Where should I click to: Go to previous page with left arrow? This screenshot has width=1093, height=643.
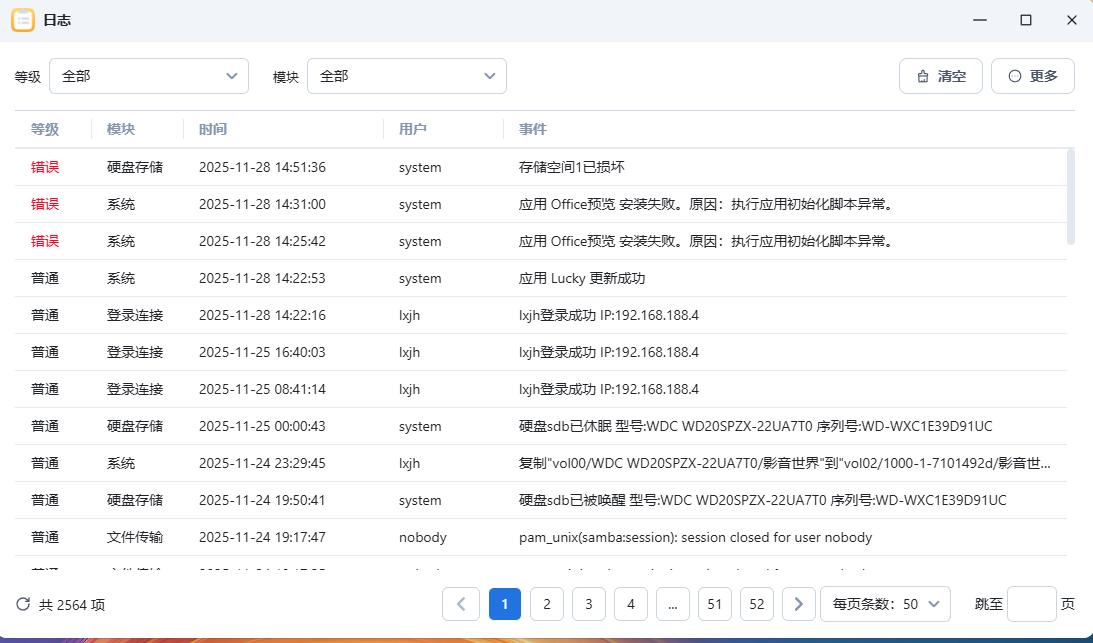461,604
